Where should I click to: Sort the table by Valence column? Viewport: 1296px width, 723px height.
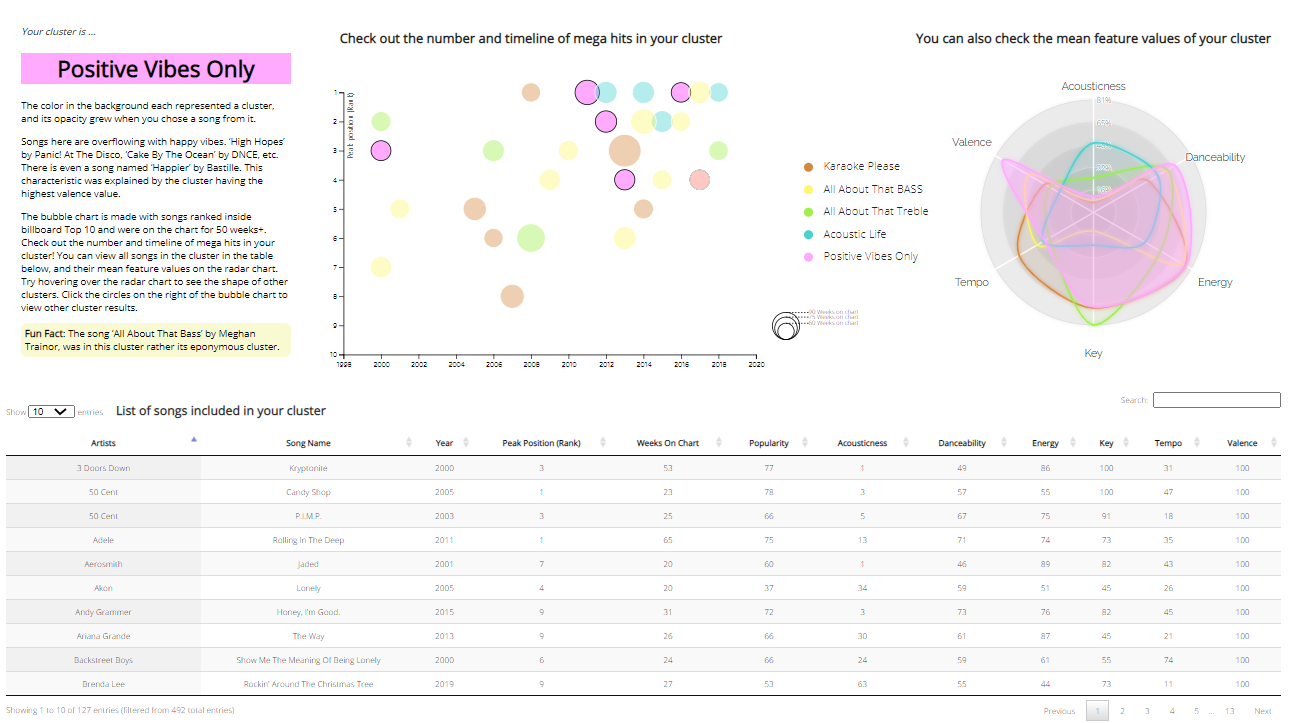click(1242, 443)
